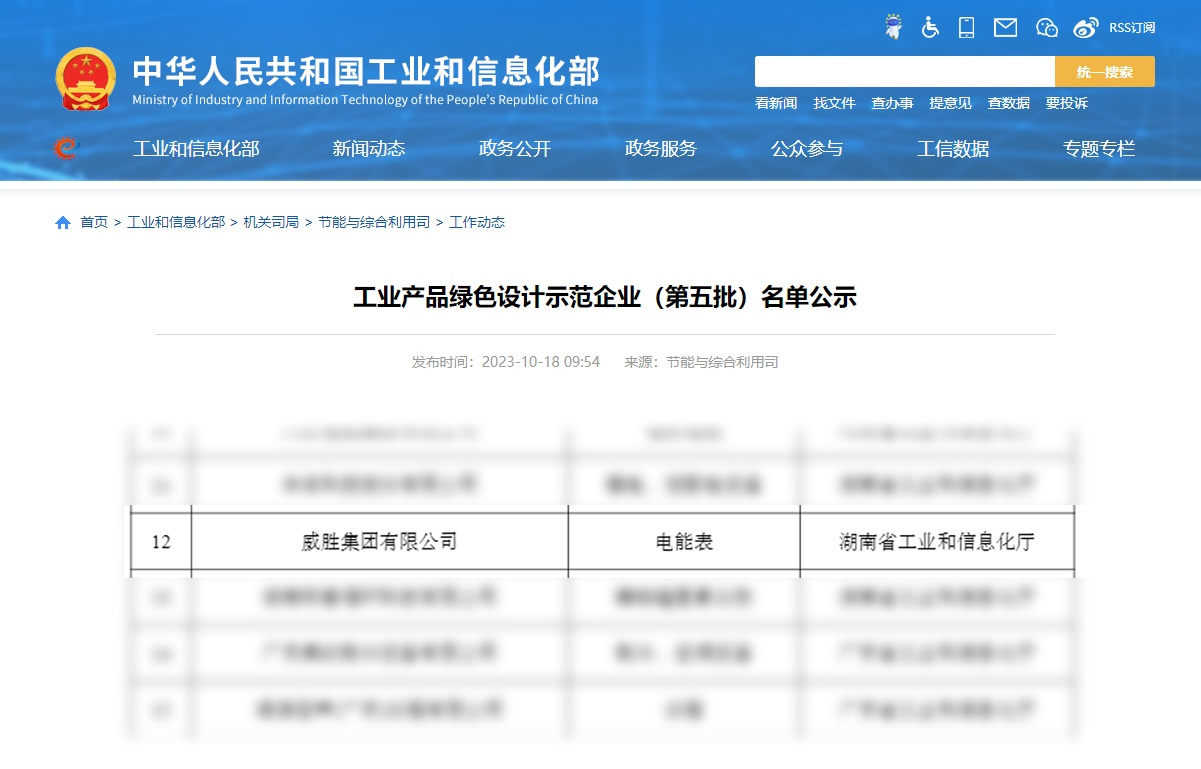Open the wheelchair accessibility mode icon
Image resolution: width=1201 pixels, height=769 pixels.
pyautogui.click(x=930, y=27)
